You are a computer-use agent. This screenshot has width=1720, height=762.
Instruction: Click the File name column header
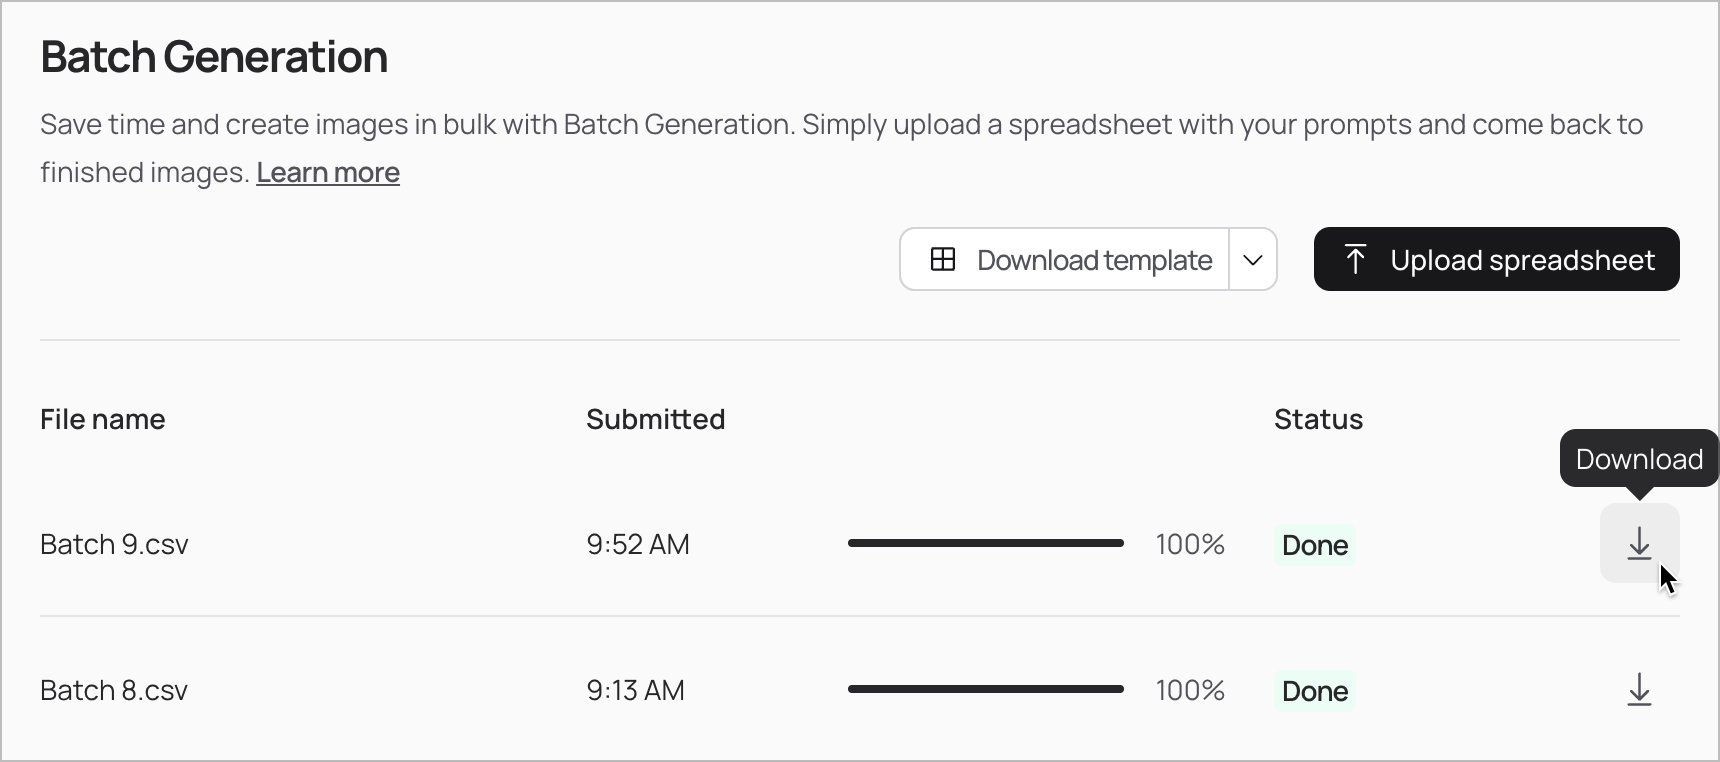(103, 419)
